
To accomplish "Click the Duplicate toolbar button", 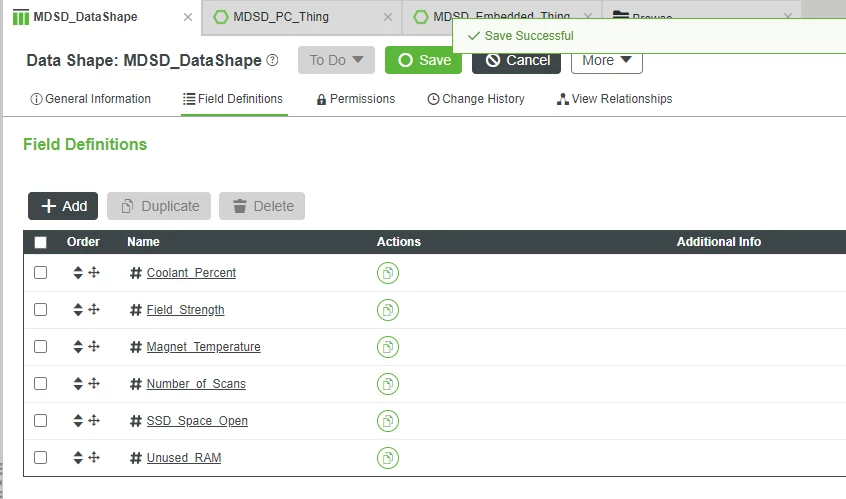I will [x=159, y=206].
